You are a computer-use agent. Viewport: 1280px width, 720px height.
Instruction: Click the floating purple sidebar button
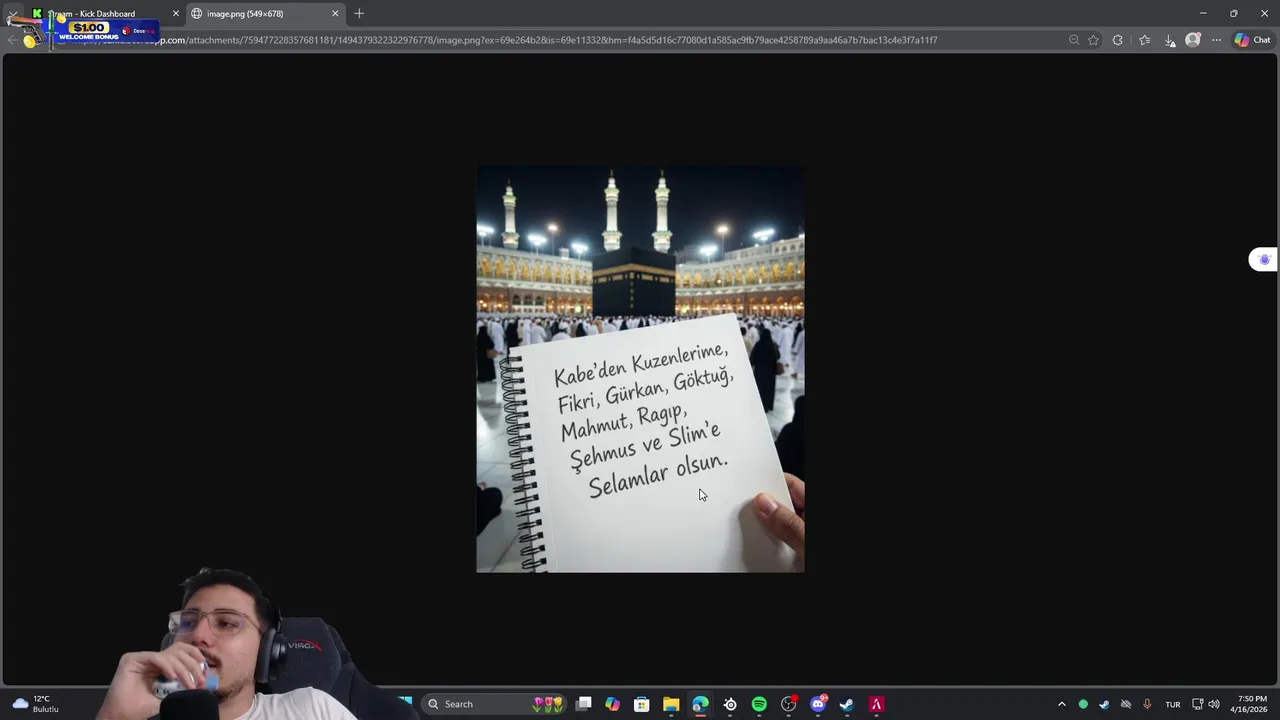pyautogui.click(x=1264, y=260)
